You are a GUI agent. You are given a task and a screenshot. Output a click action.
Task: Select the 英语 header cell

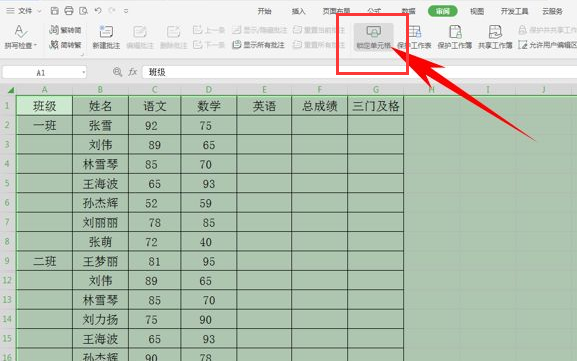(264, 106)
